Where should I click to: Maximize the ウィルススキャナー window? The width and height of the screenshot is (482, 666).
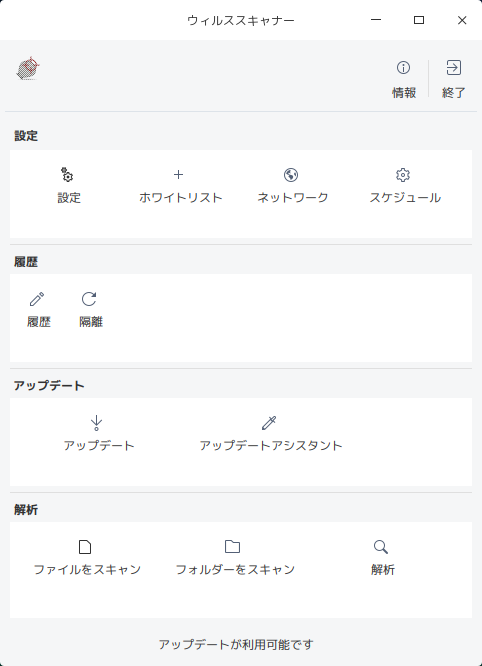click(419, 20)
